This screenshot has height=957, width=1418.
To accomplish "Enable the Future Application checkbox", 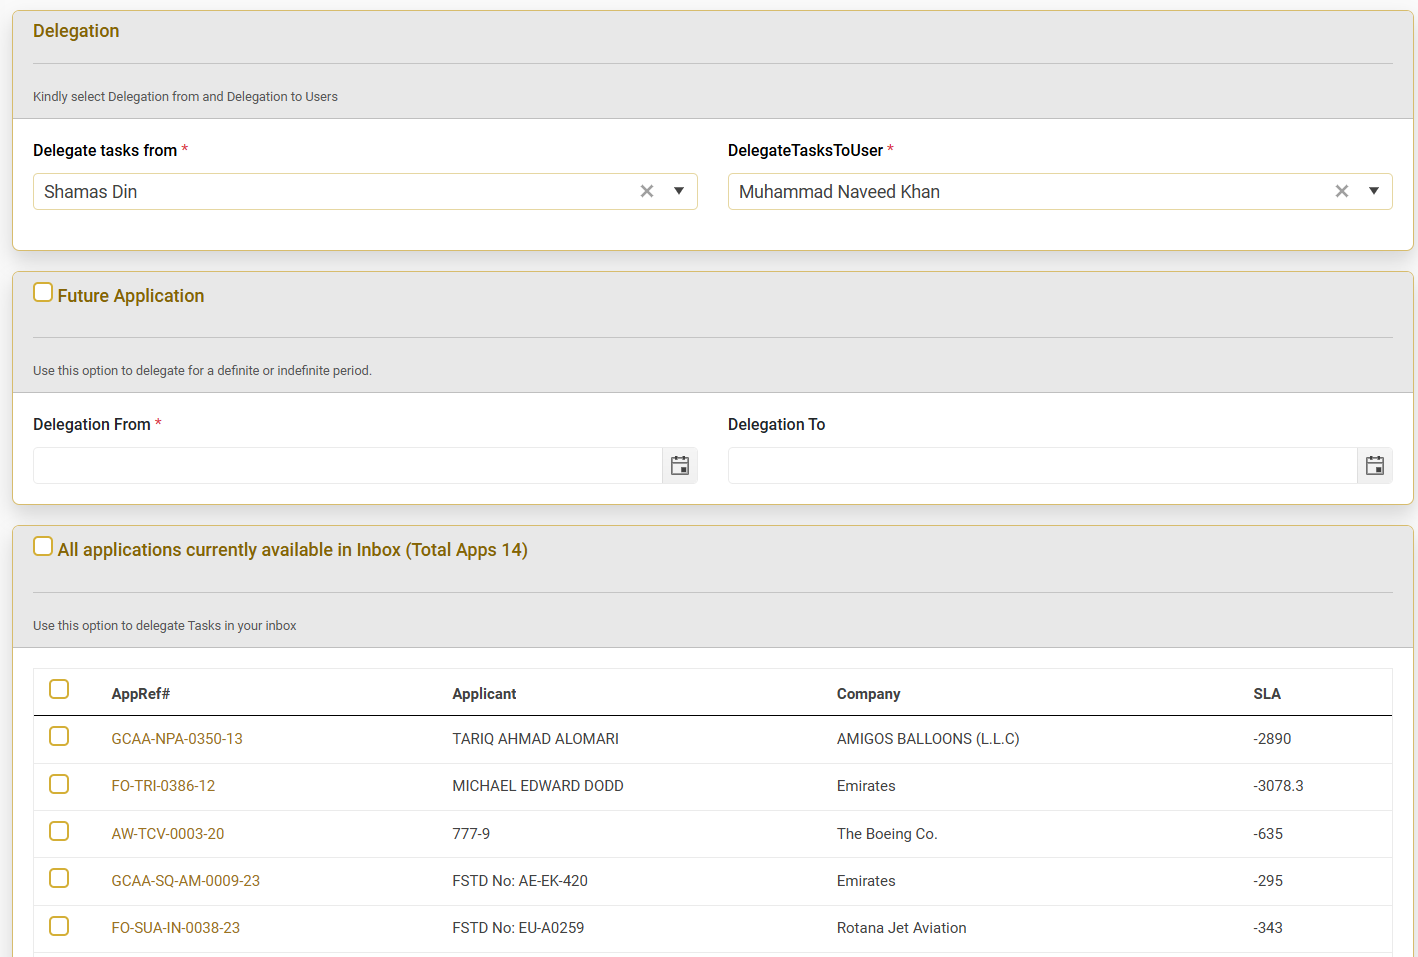I will point(43,293).
